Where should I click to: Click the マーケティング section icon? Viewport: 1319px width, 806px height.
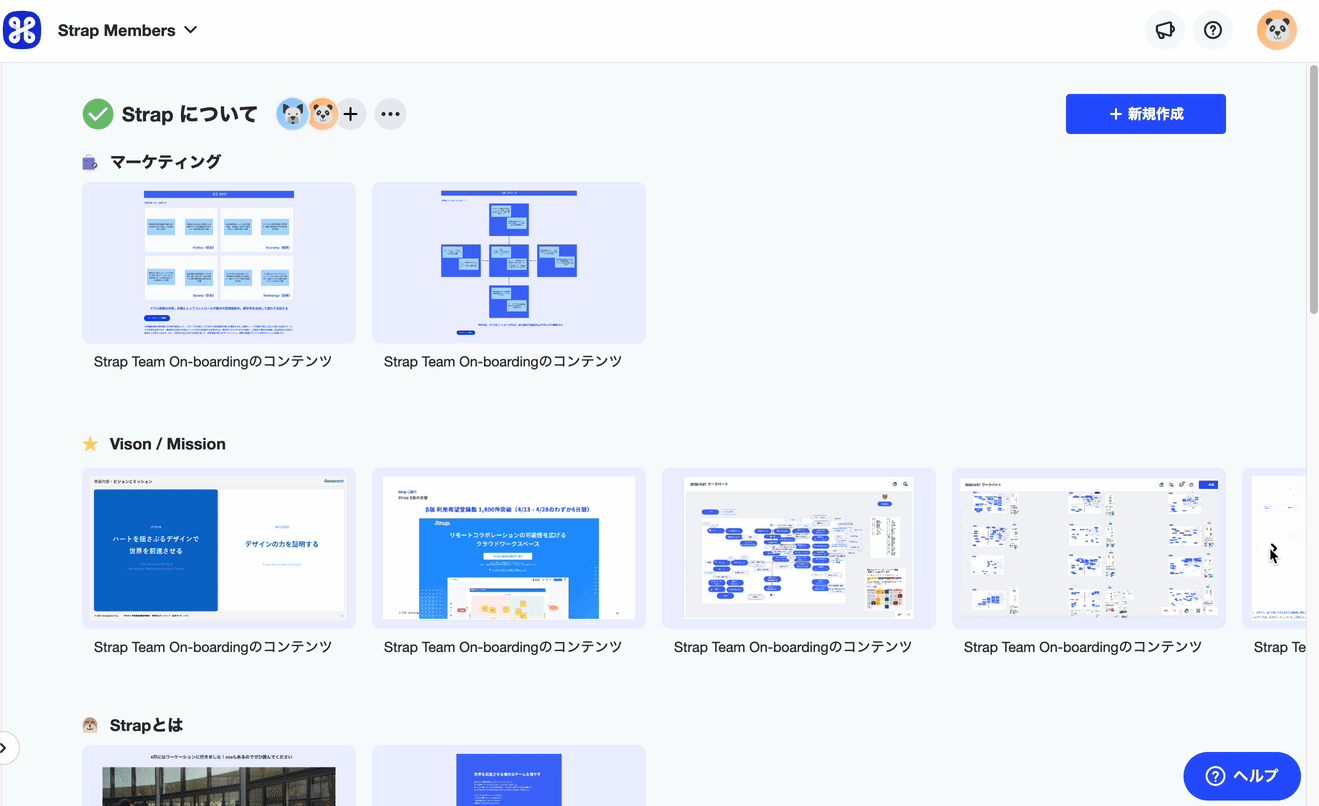(90, 162)
